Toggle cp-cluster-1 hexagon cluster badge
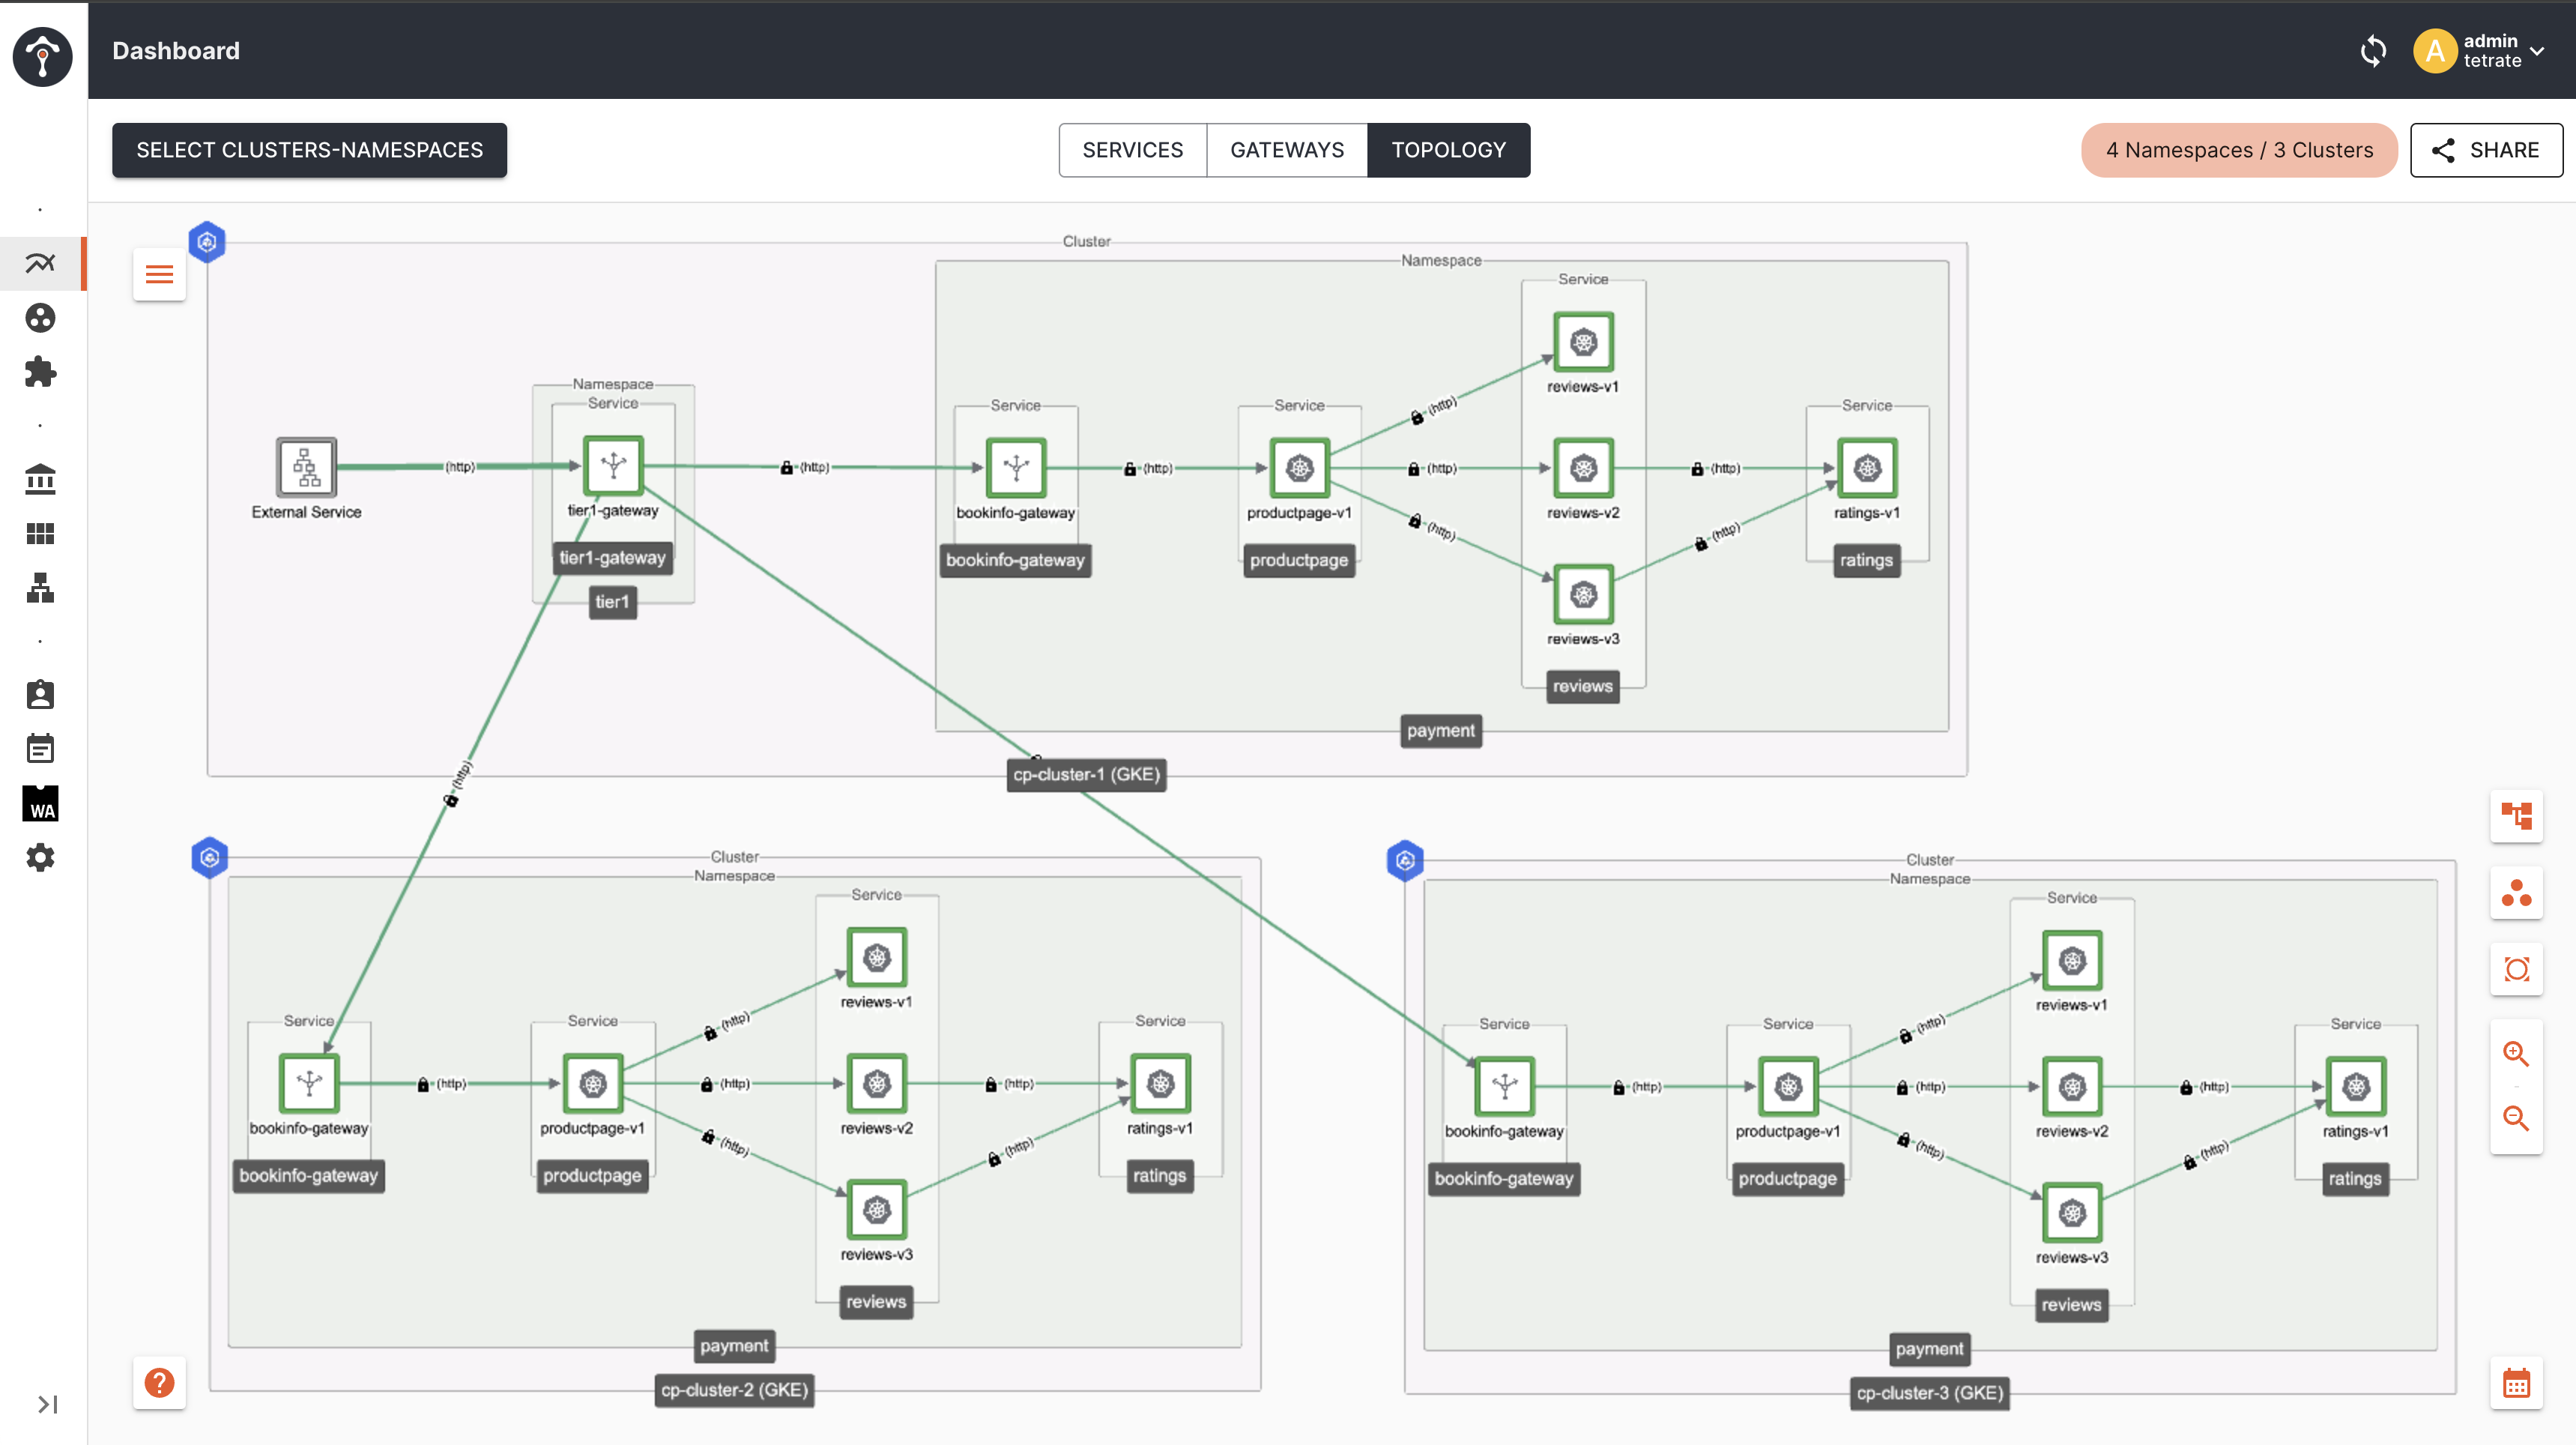Screen dimensions: 2576x1445 point(207,242)
